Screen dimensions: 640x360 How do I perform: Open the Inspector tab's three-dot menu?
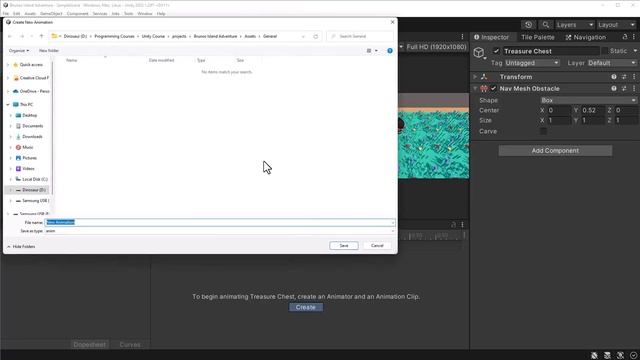(x=634, y=37)
